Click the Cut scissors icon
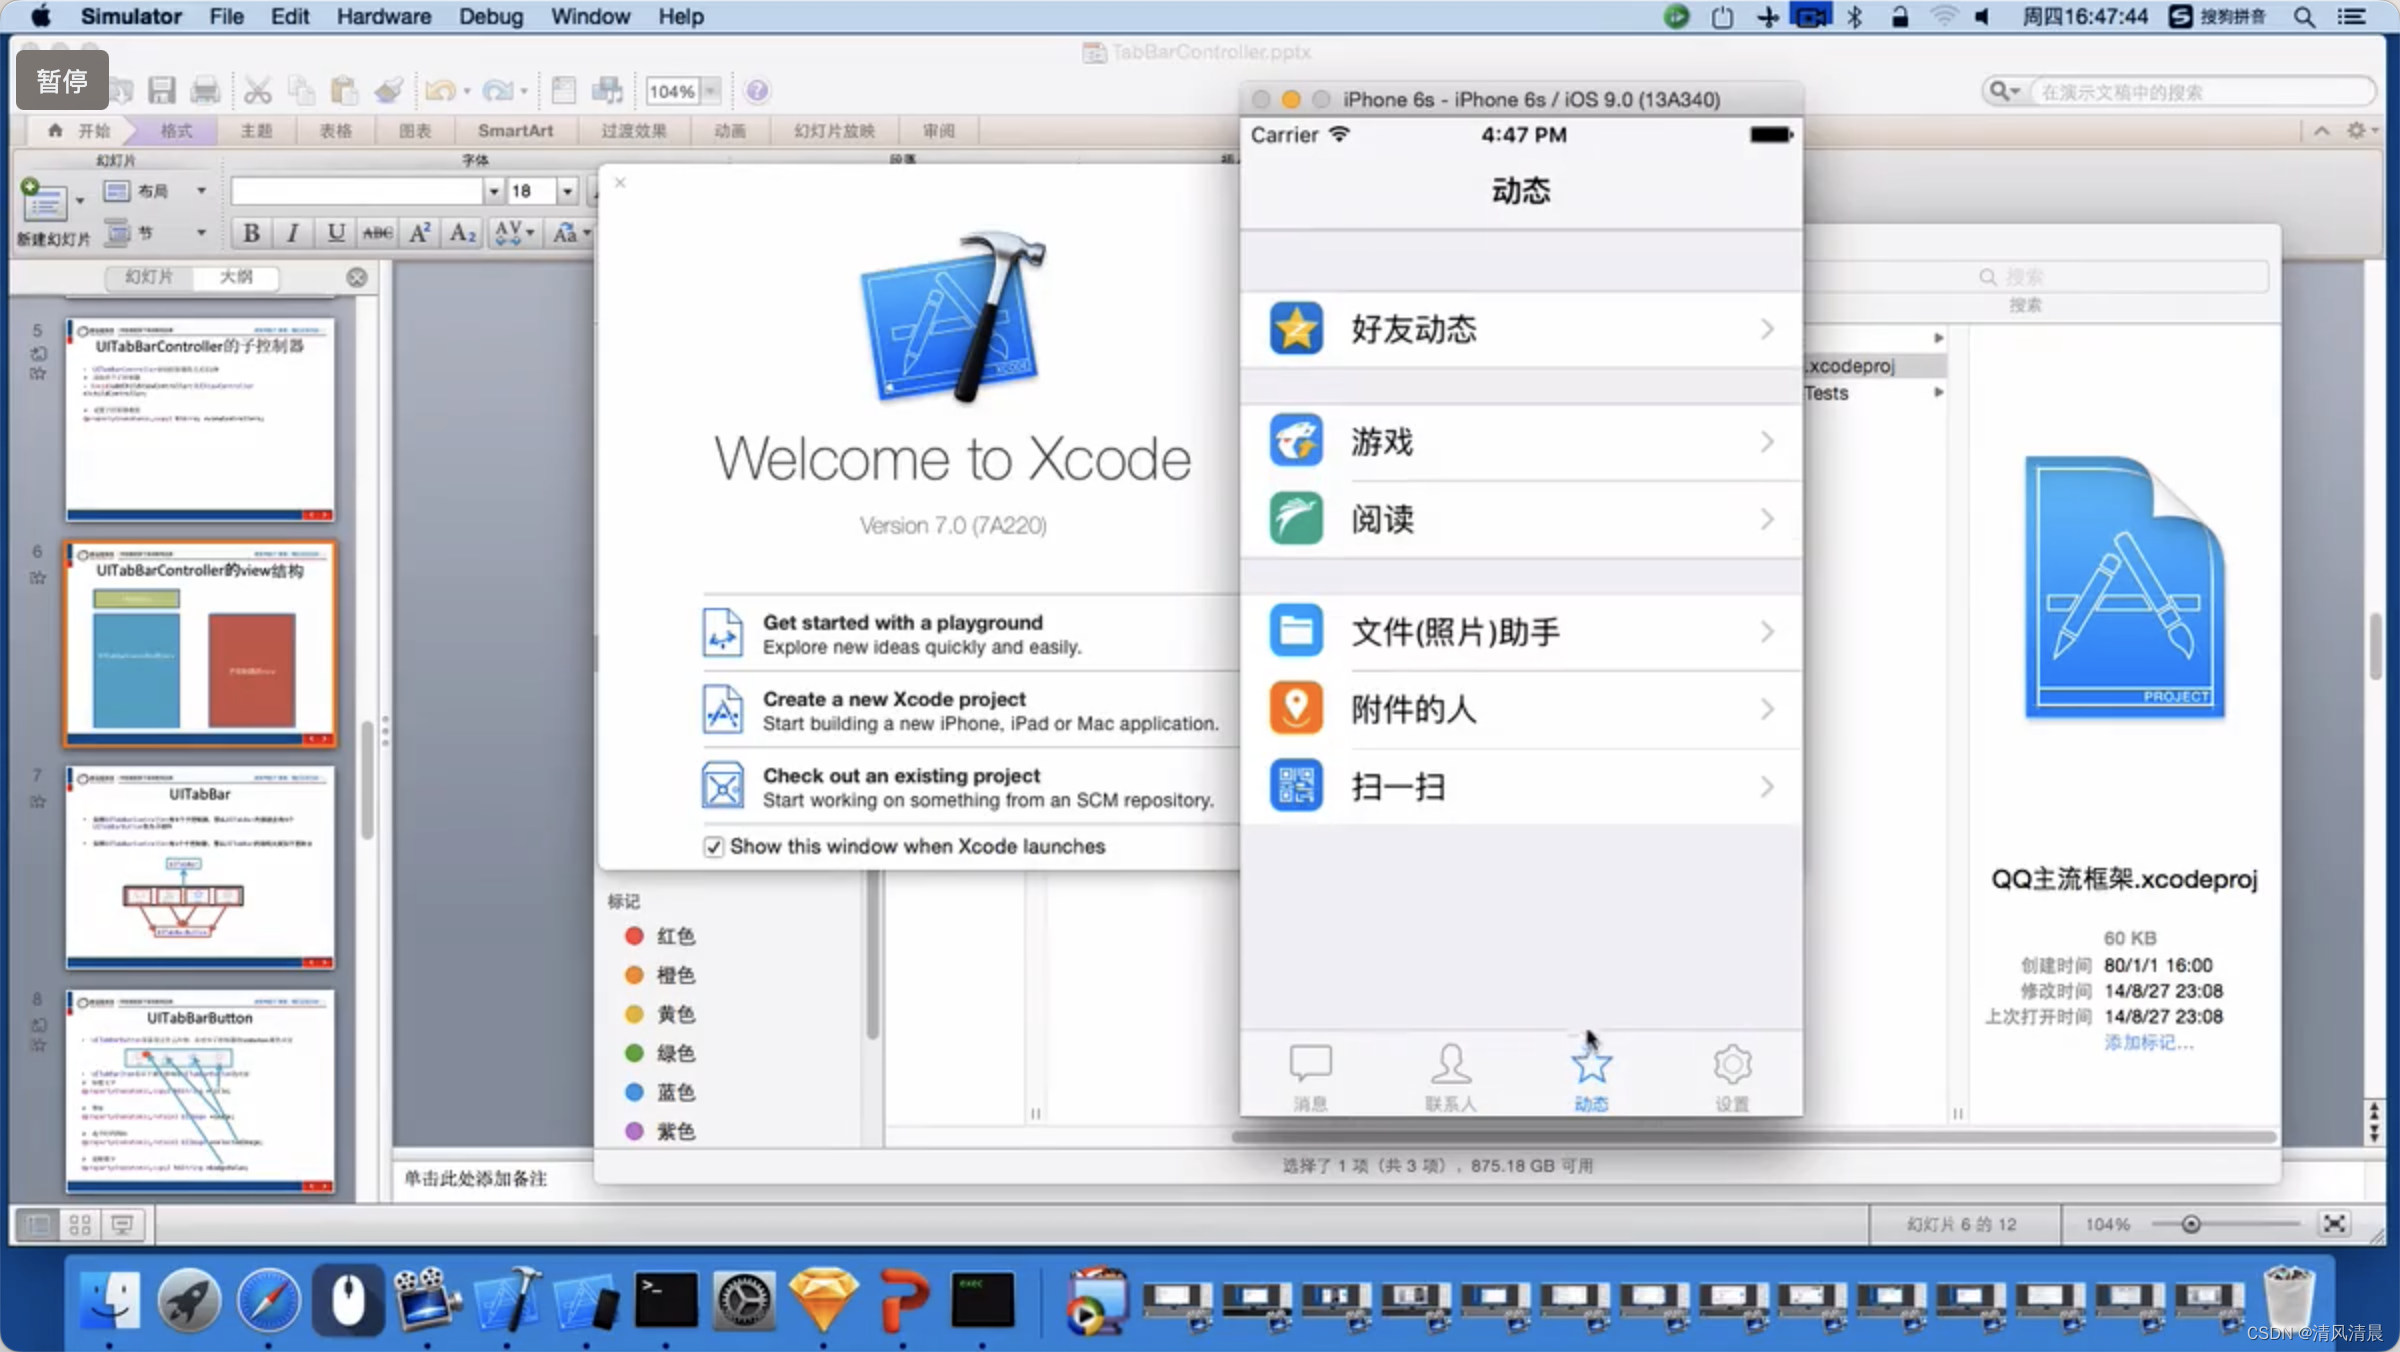The height and width of the screenshot is (1352, 2400). point(258,91)
